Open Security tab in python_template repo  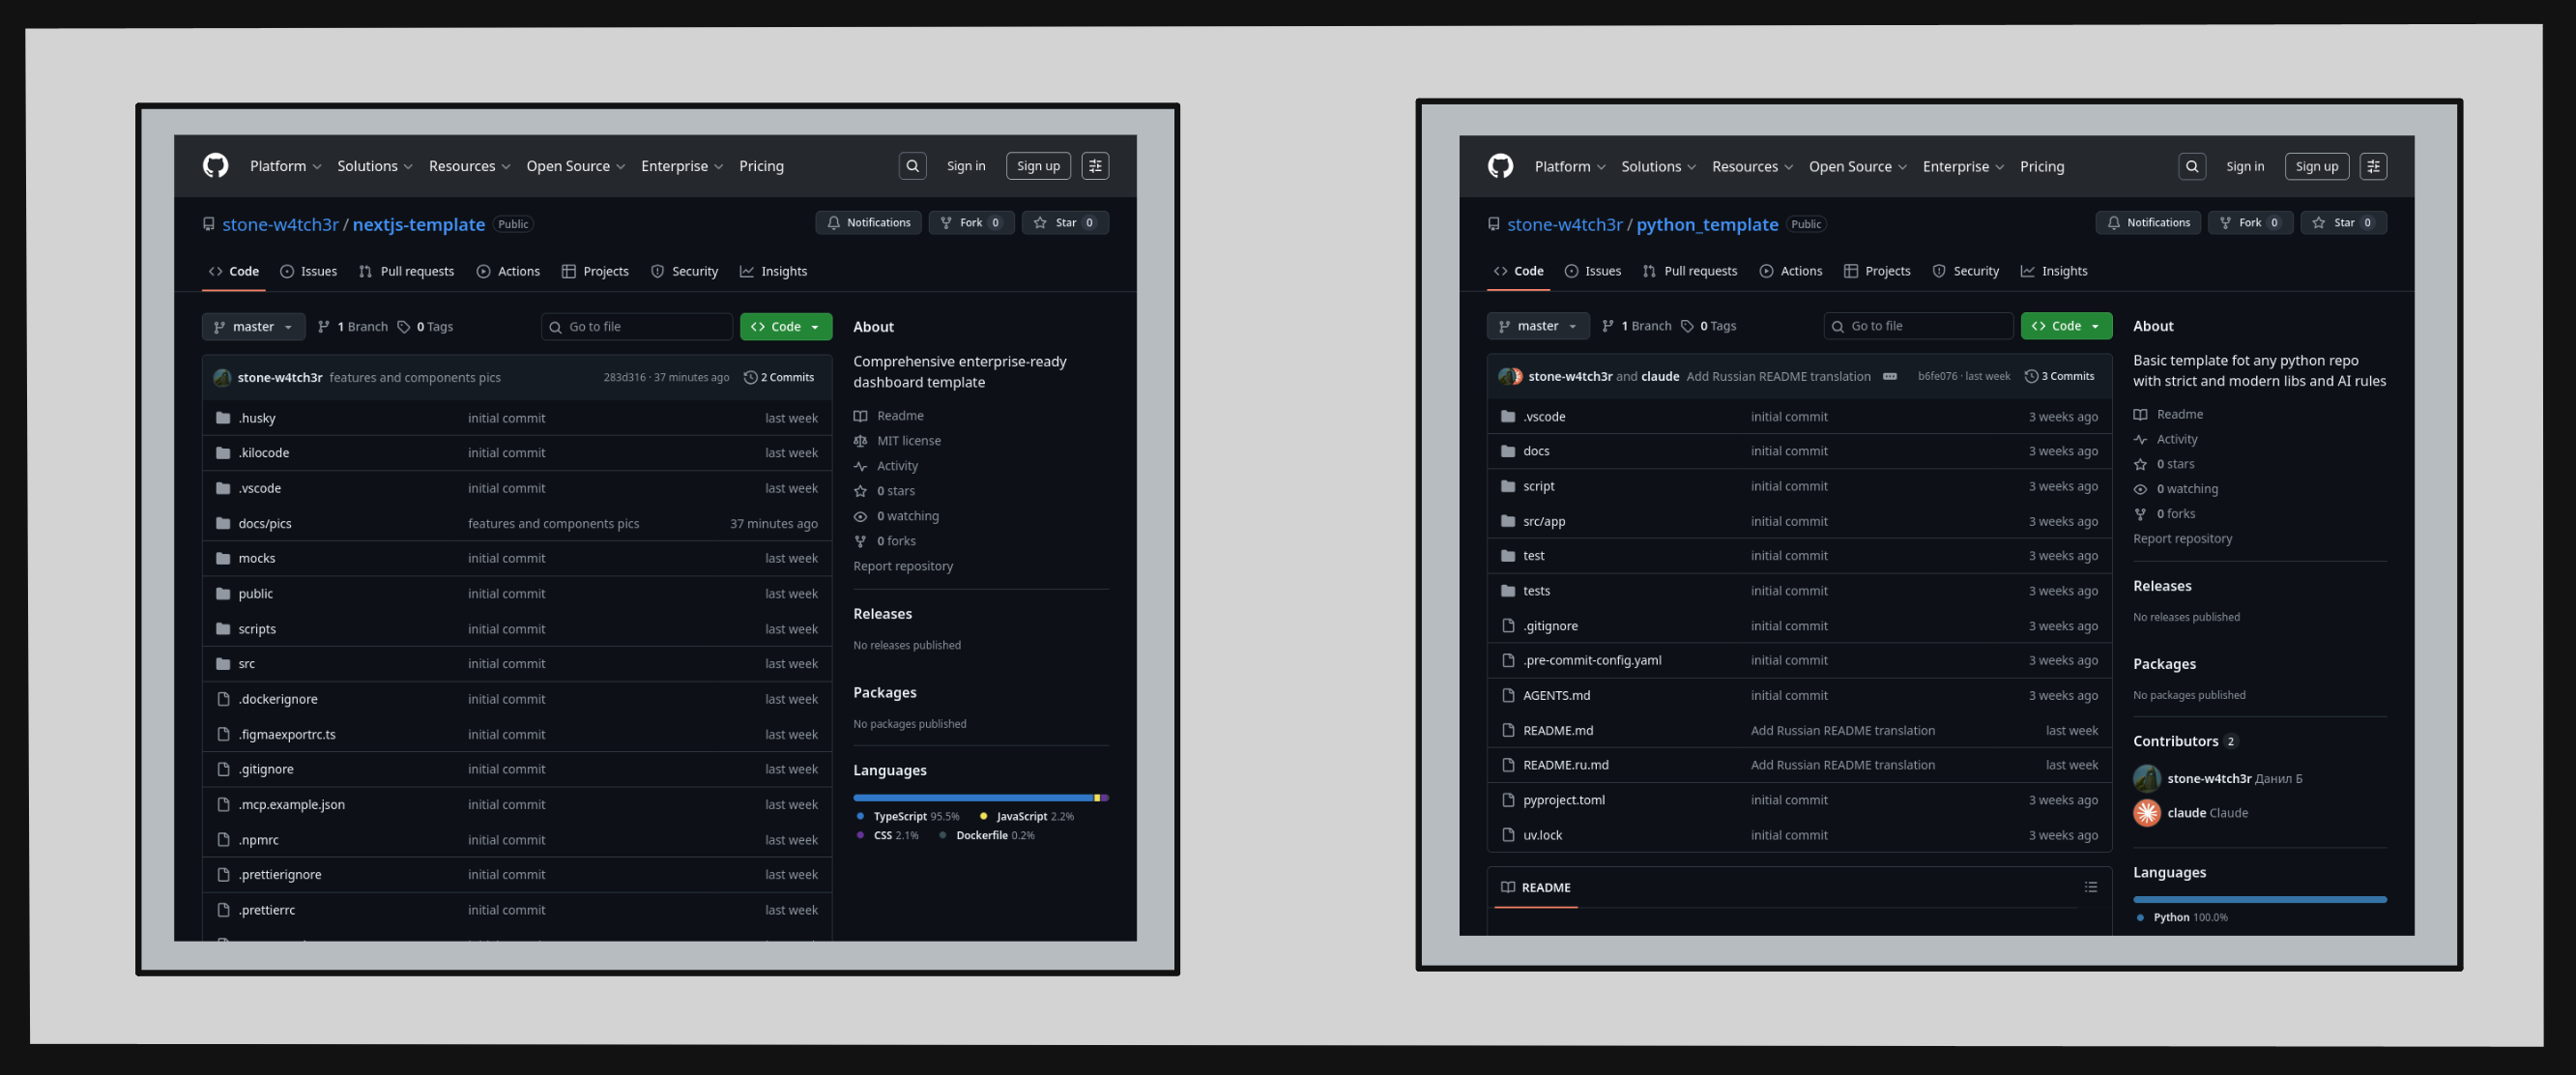1965,272
